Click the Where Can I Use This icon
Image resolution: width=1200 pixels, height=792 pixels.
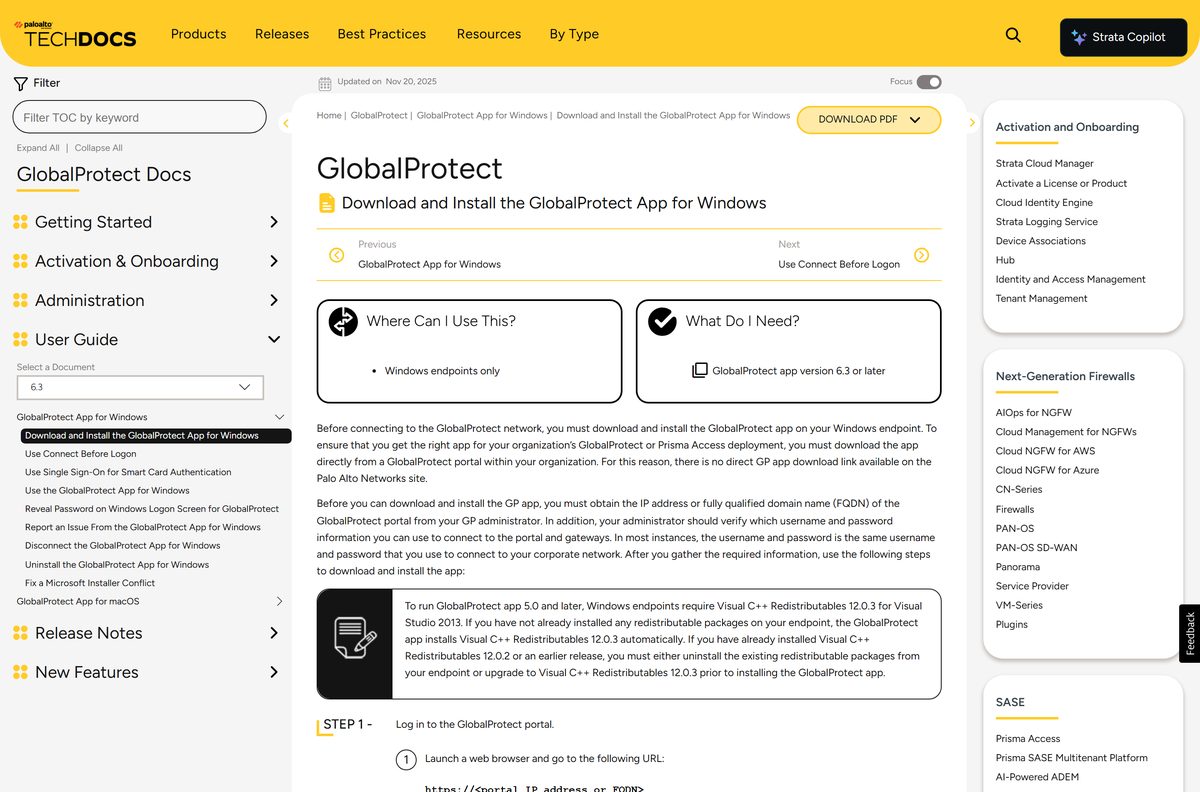coord(343,321)
